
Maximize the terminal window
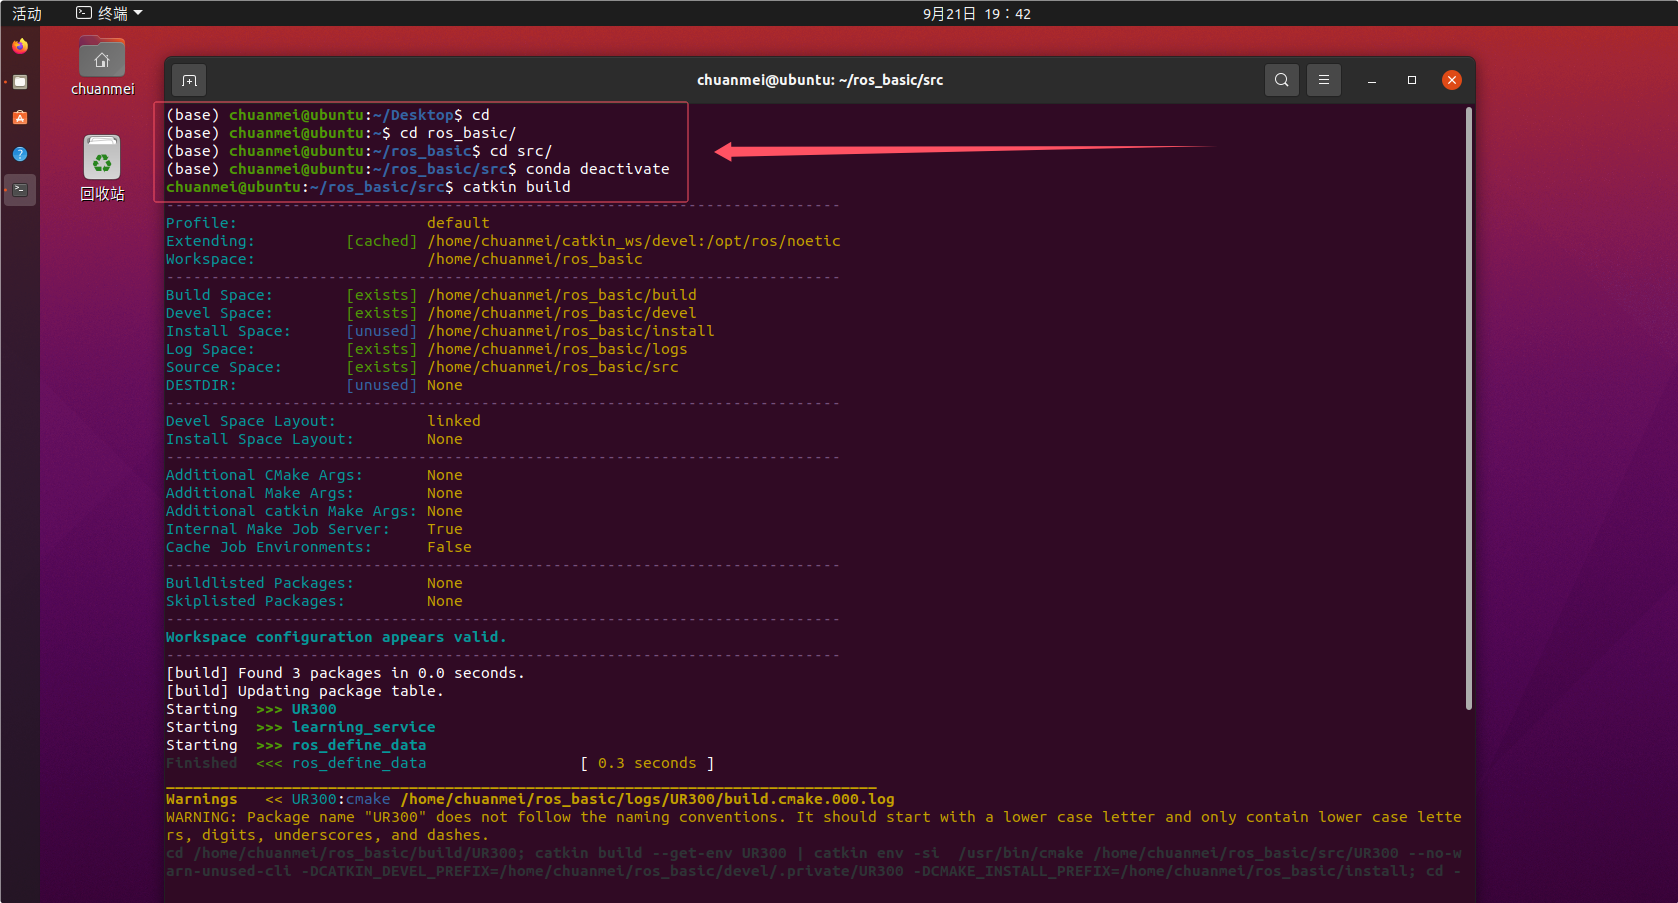pyautogui.click(x=1412, y=80)
